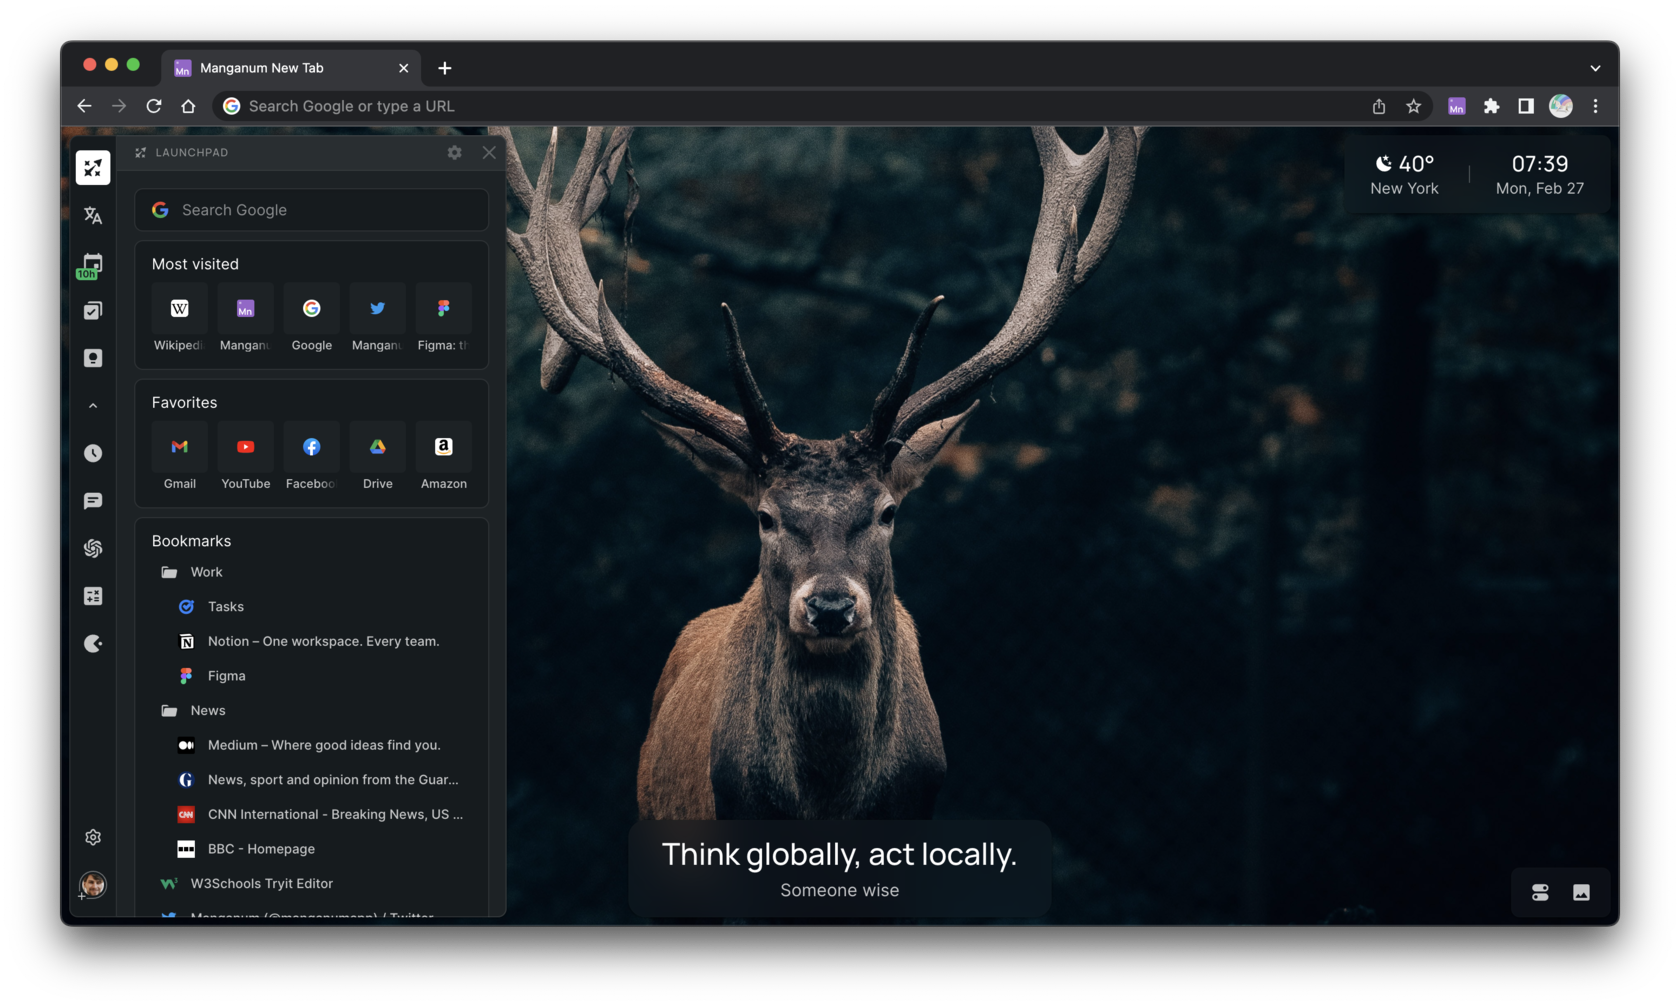Open the calendar widget with 10h badge
Viewport: 1680px width, 1006px height.
(92, 263)
